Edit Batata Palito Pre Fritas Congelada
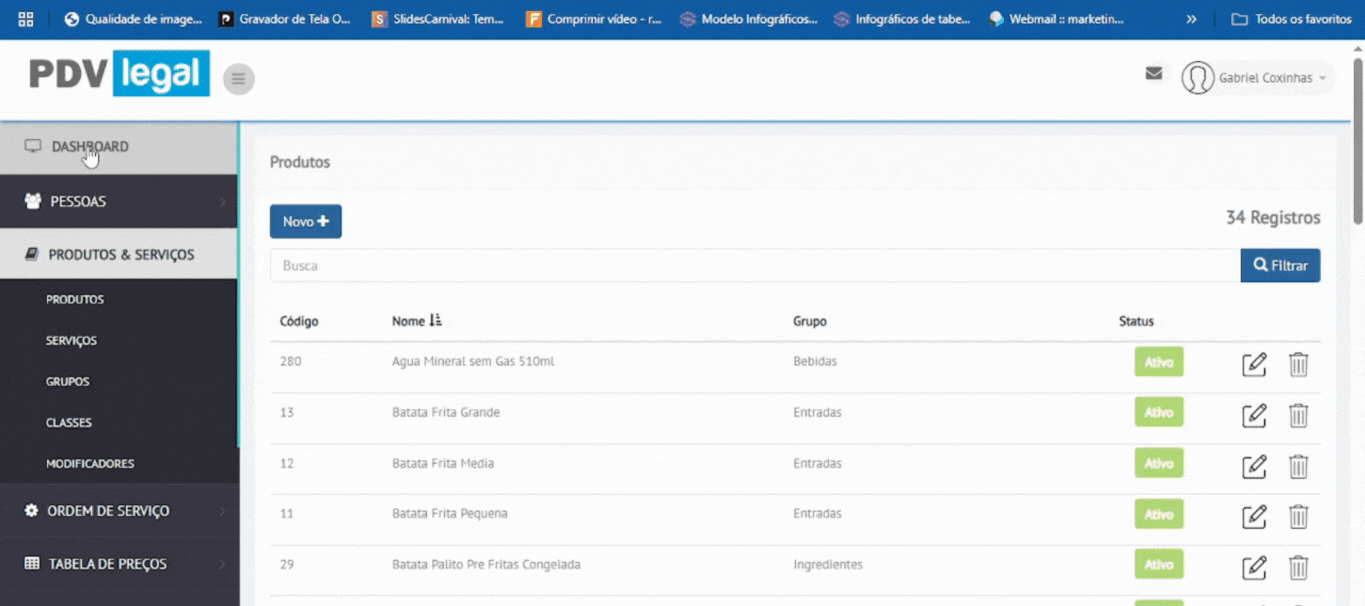 tap(1254, 567)
